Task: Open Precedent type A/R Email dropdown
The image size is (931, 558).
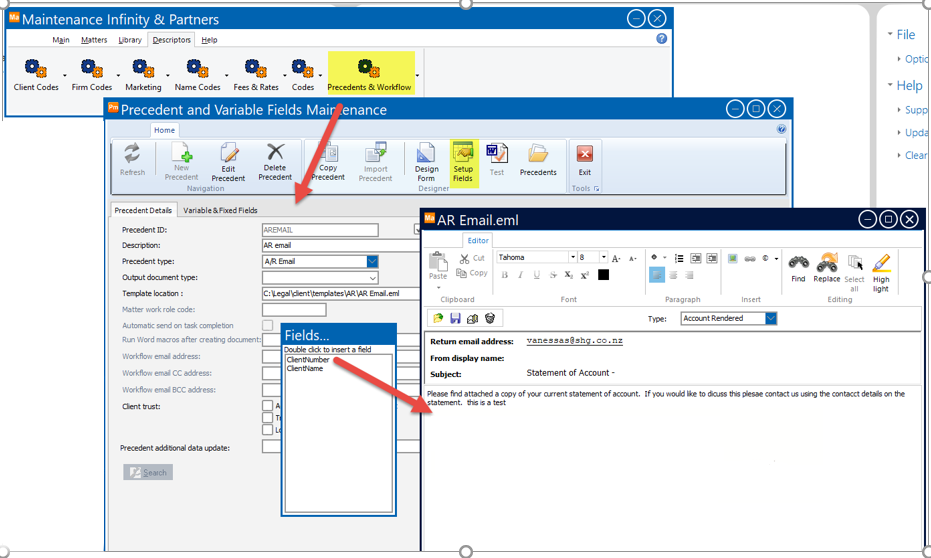Action: [x=372, y=261]
